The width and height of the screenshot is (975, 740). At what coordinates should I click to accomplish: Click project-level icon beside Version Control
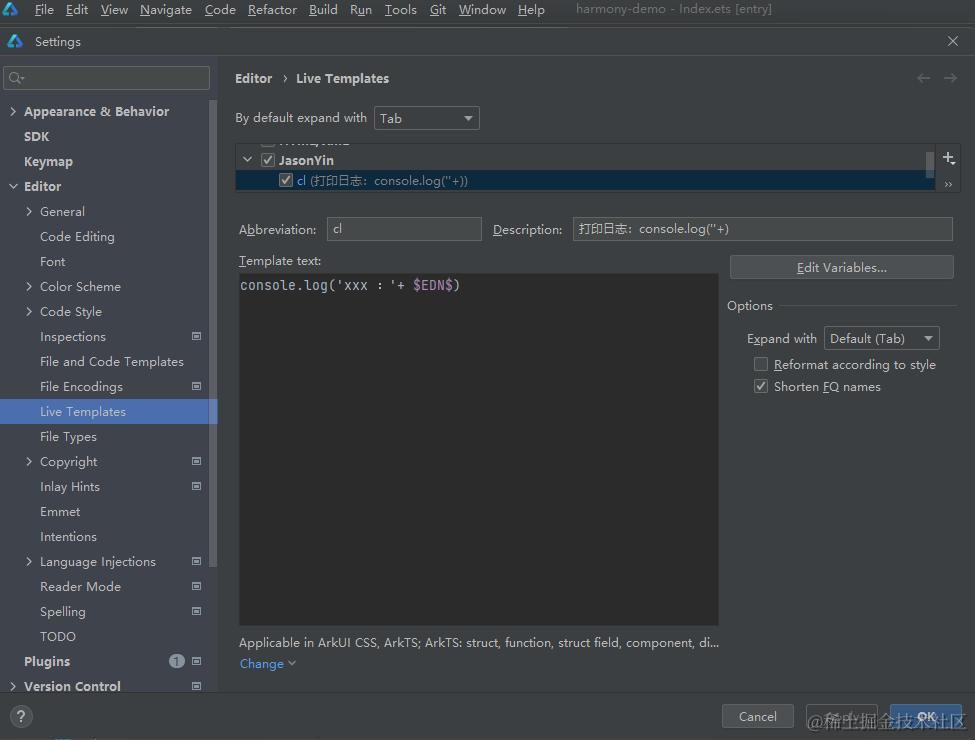196,686
